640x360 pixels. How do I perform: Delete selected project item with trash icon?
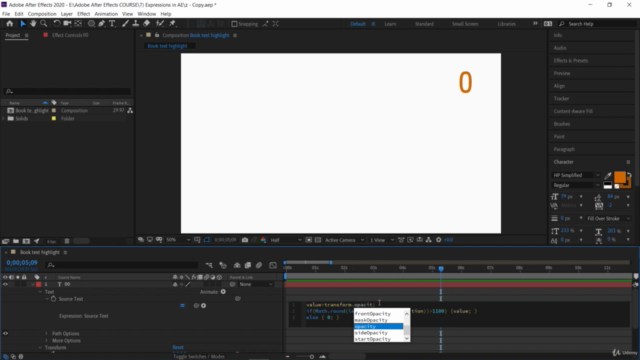point(67,241)
